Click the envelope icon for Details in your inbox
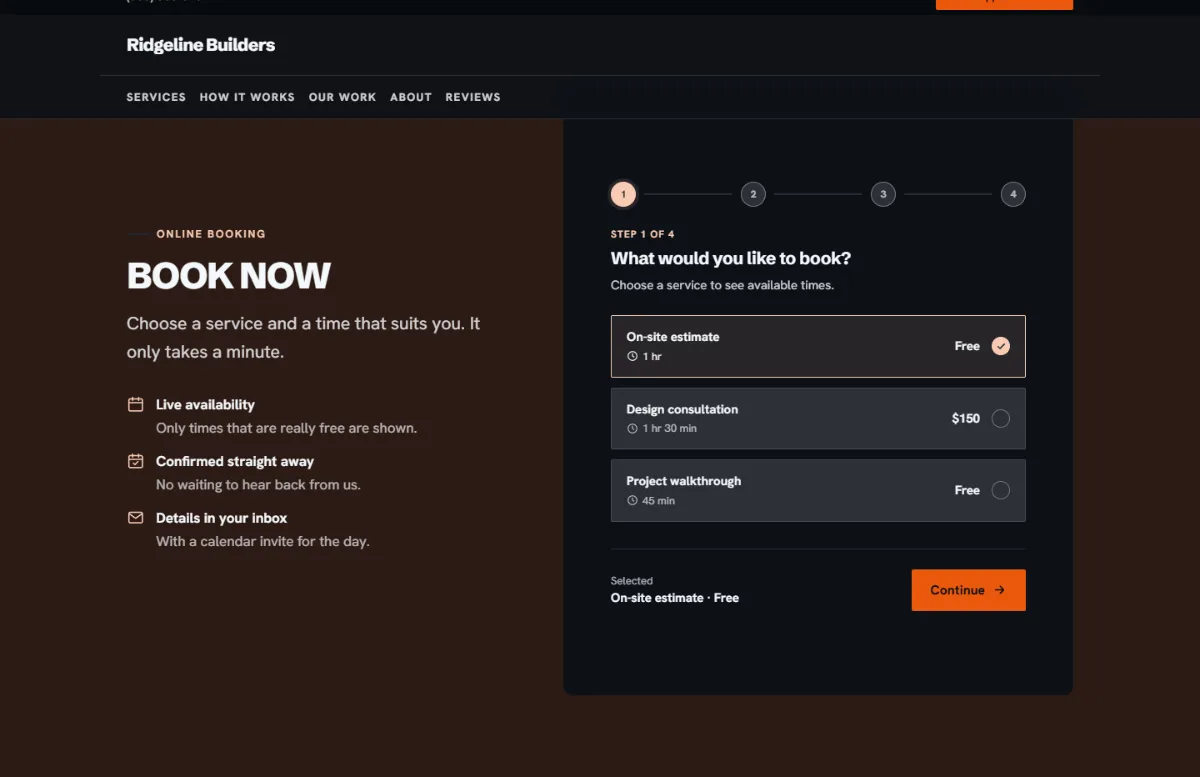 [x=135, y=518]
